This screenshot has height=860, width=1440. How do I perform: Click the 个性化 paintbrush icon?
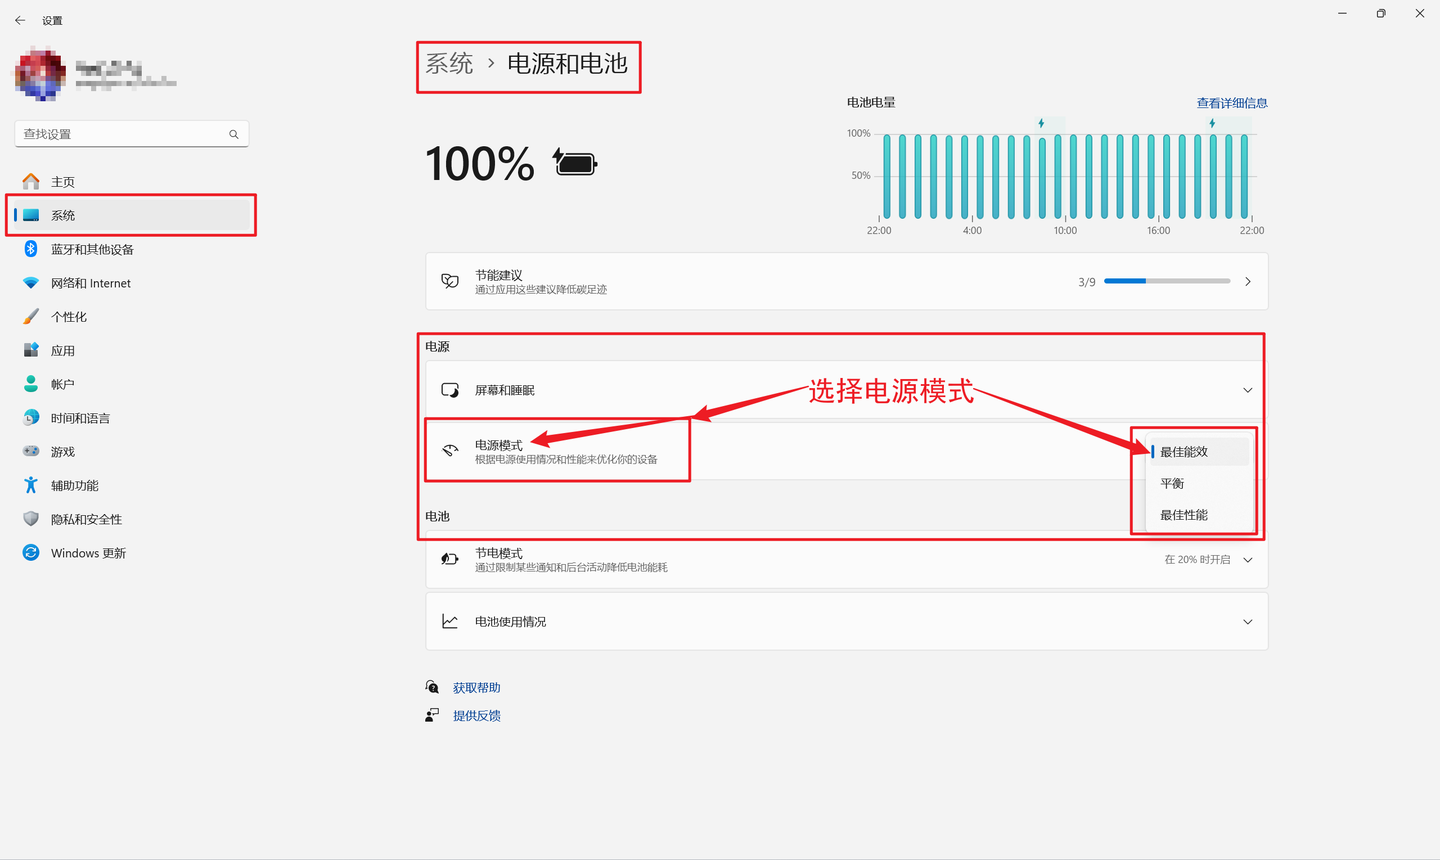pyautogui.click(x=31, y=317)
